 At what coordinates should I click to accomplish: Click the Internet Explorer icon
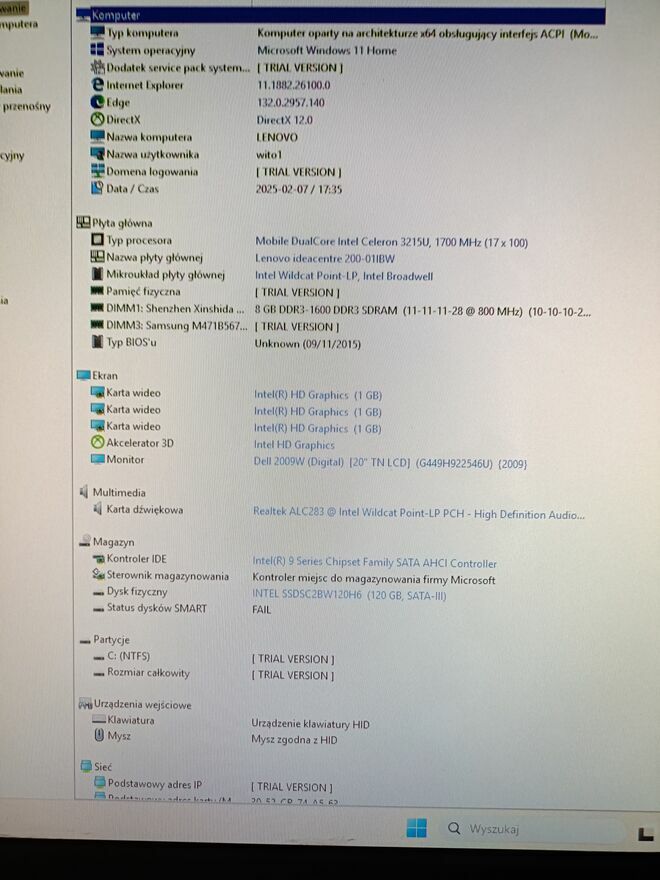pos(98,85)
